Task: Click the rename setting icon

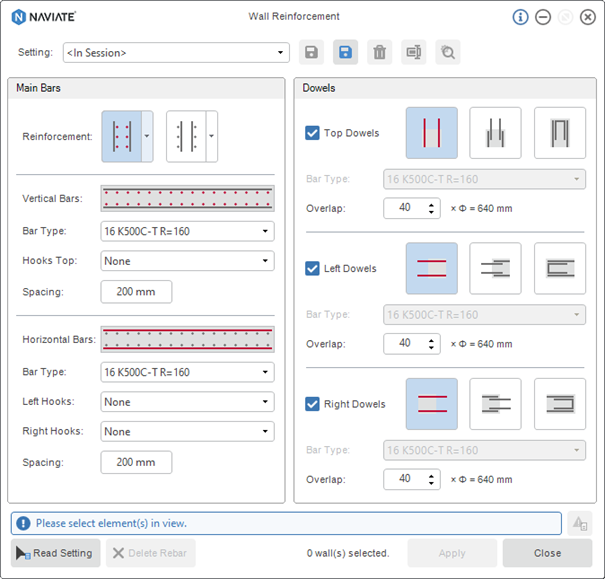Action: point(413,52)
